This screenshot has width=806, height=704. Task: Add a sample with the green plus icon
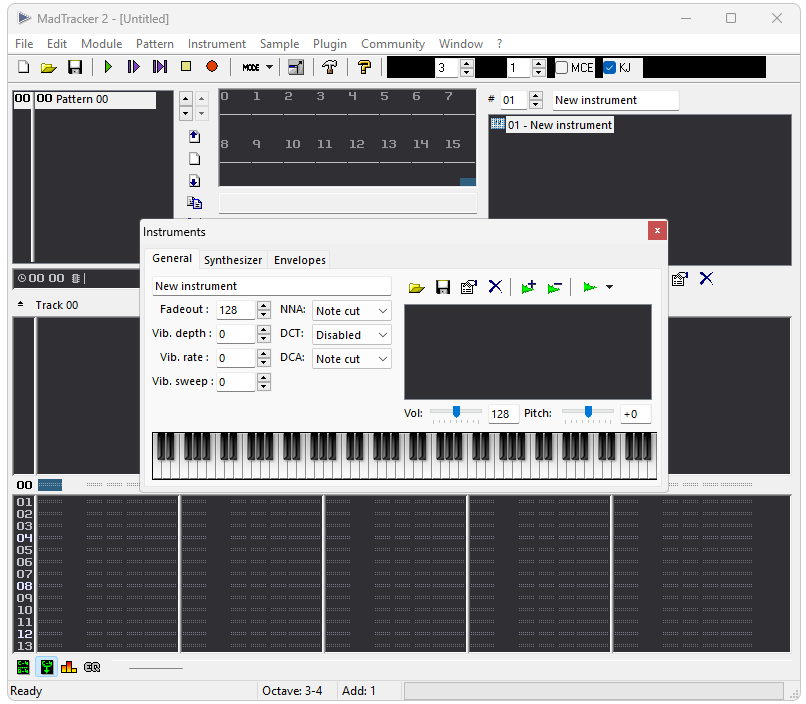tap(528, 287)
